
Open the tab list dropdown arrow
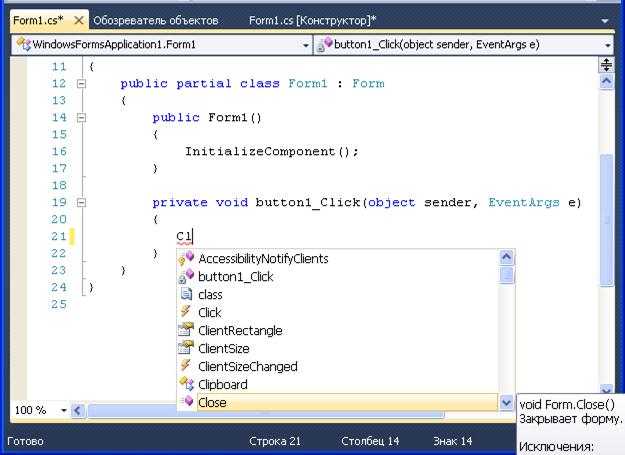[605, 21]
